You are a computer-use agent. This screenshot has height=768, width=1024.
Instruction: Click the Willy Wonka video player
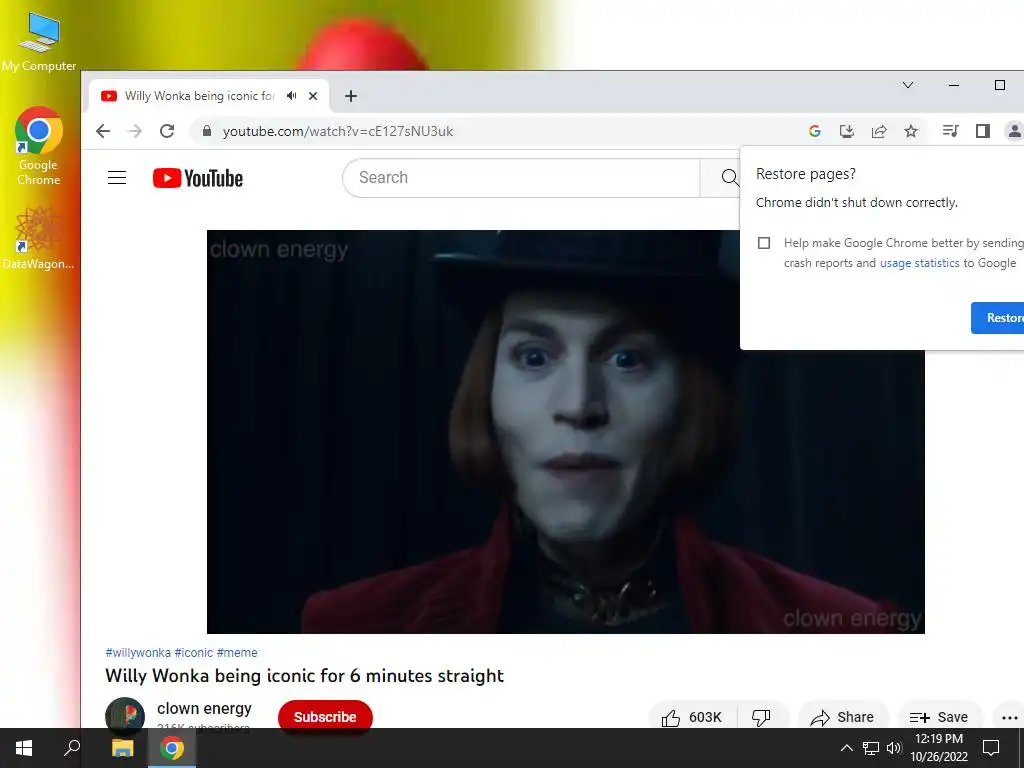coord(566,432)
